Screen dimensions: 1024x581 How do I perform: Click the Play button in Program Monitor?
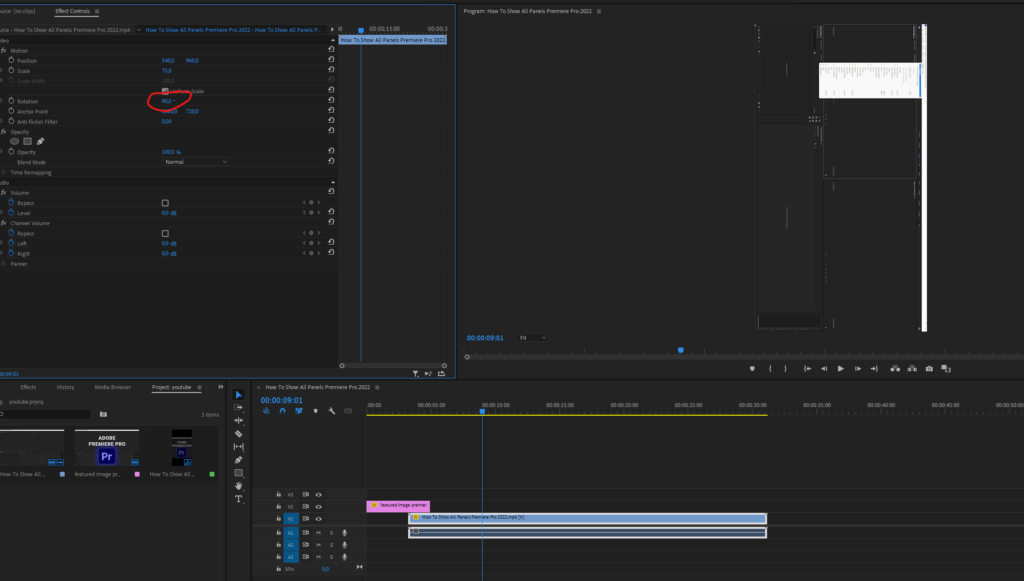pyautogui.click(x=840, y=368)
